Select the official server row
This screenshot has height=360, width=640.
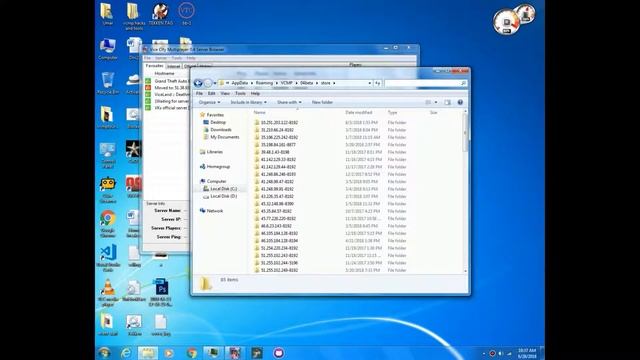click(x=167, y=108)
